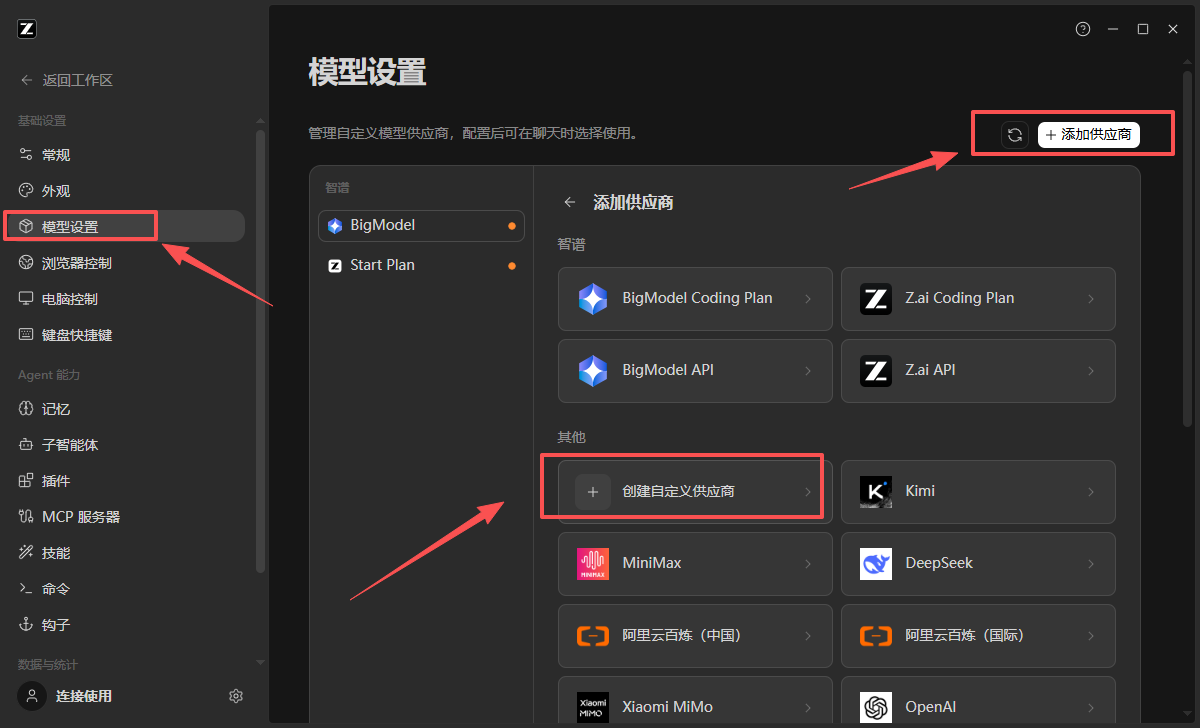
Task: Click plus icon for 创建自定义供应商
Action: (593, 492)
